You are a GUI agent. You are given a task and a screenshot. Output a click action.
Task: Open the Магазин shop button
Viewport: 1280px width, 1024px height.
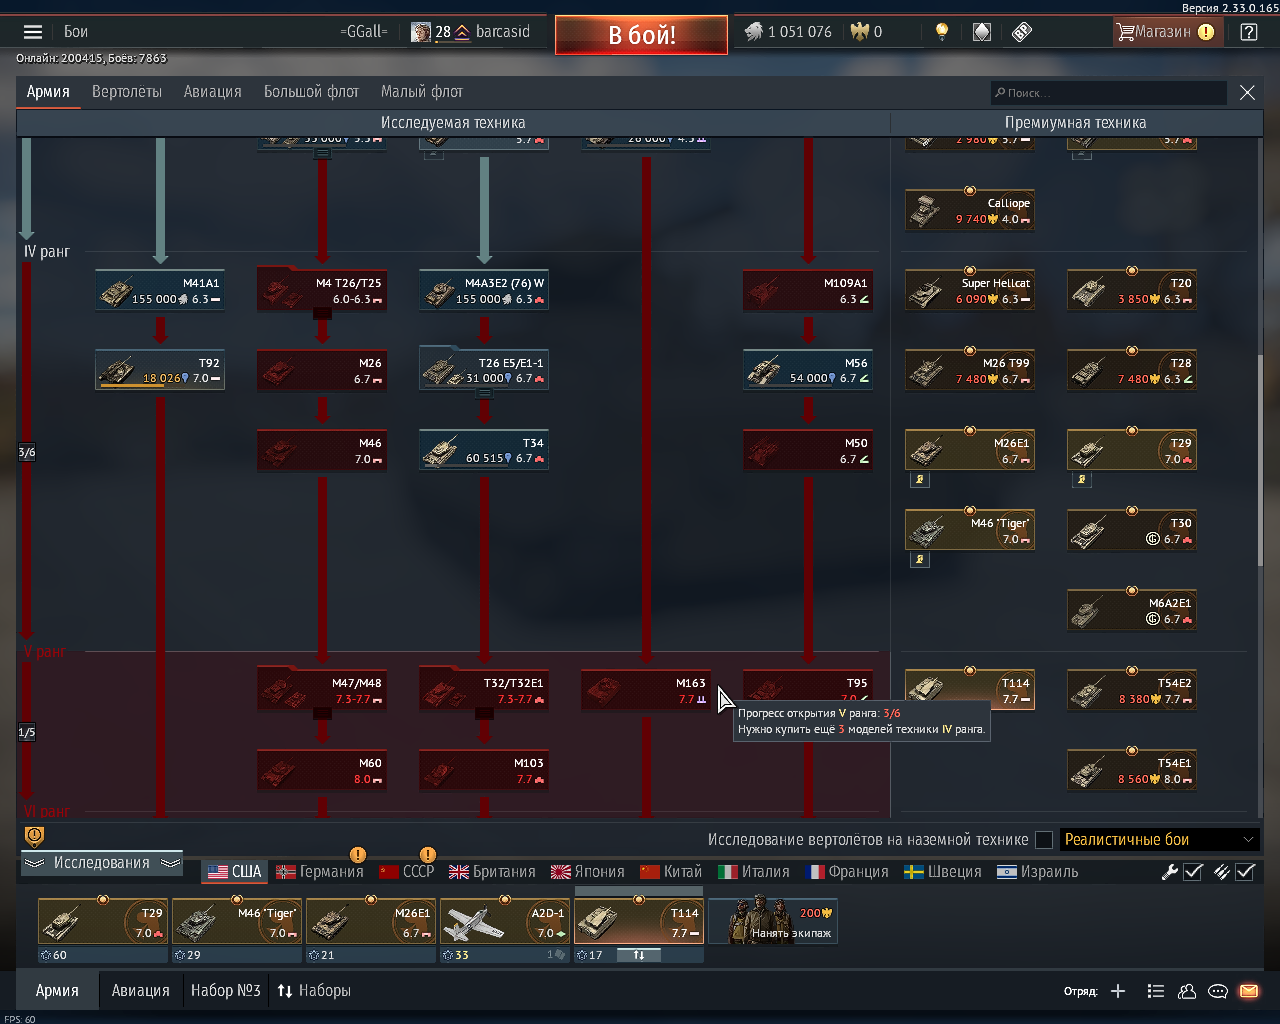1166,32
